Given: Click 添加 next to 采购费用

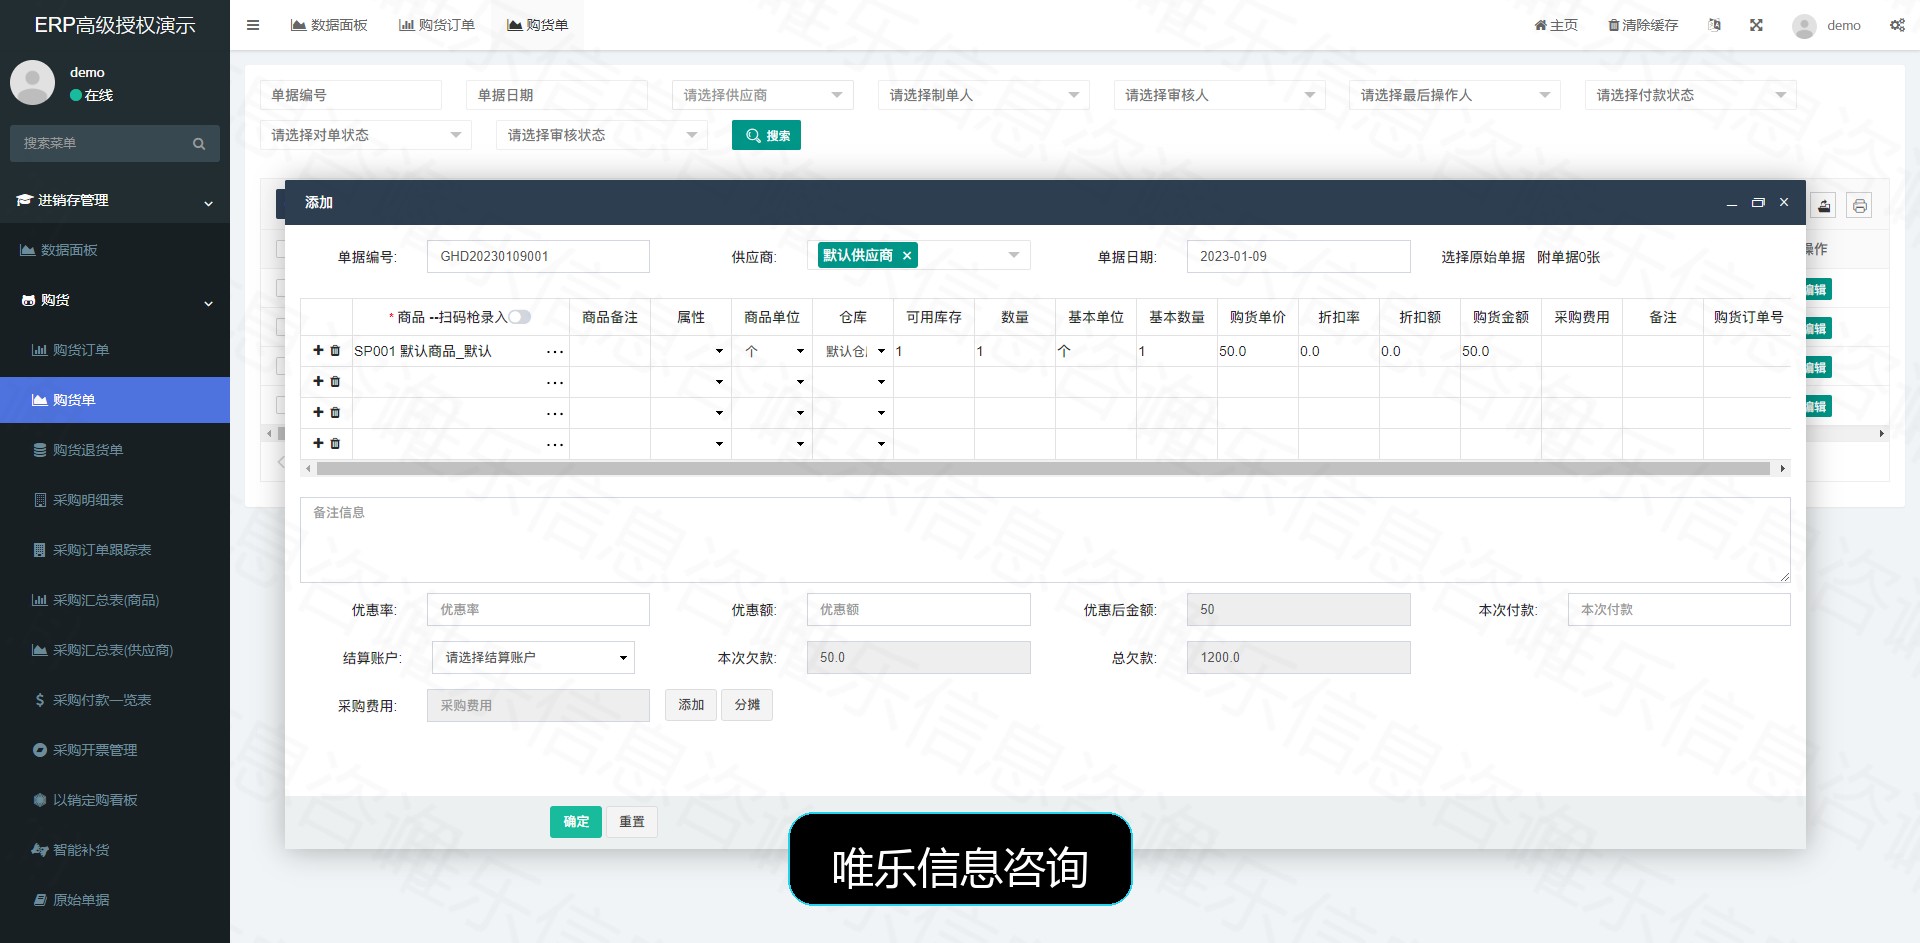Looking at the screenshot, I should (x=691, y=705).
